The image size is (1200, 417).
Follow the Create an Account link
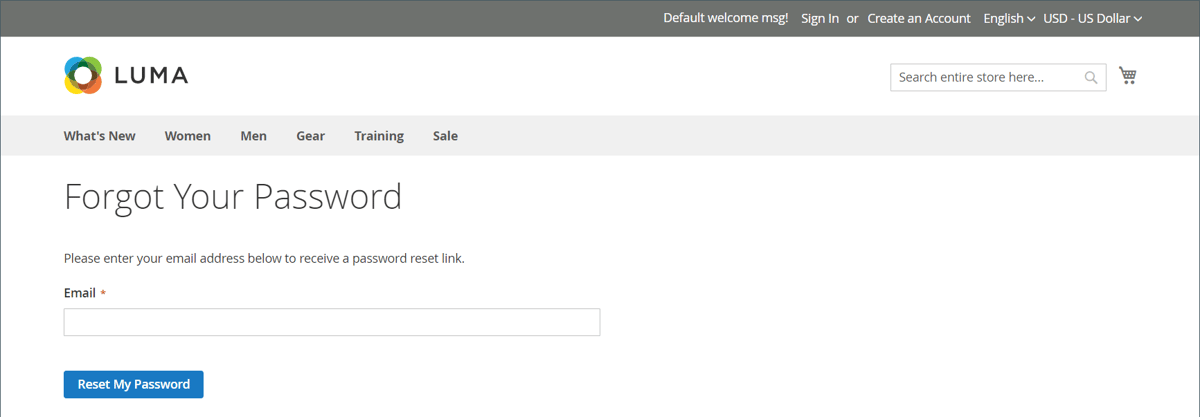(x=919, y=18)
